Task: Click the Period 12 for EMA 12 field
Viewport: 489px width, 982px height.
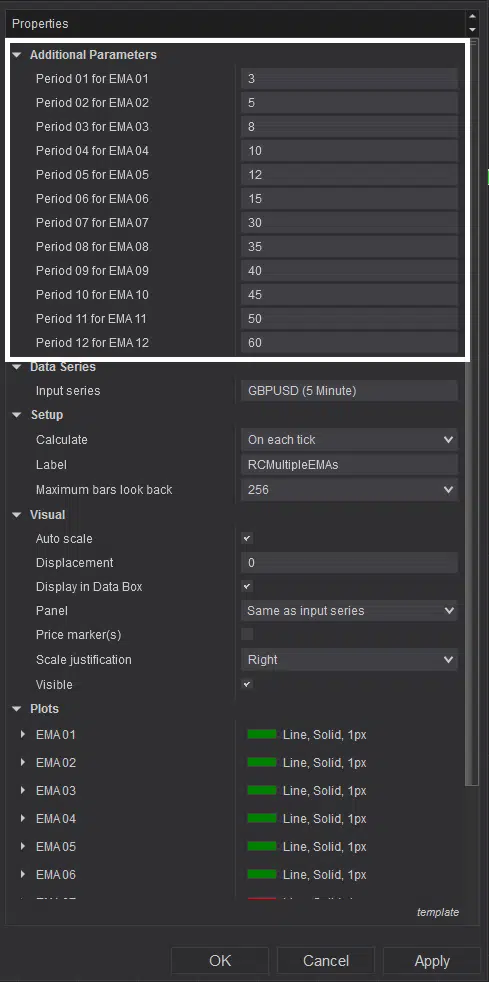Action: [349, 343]
